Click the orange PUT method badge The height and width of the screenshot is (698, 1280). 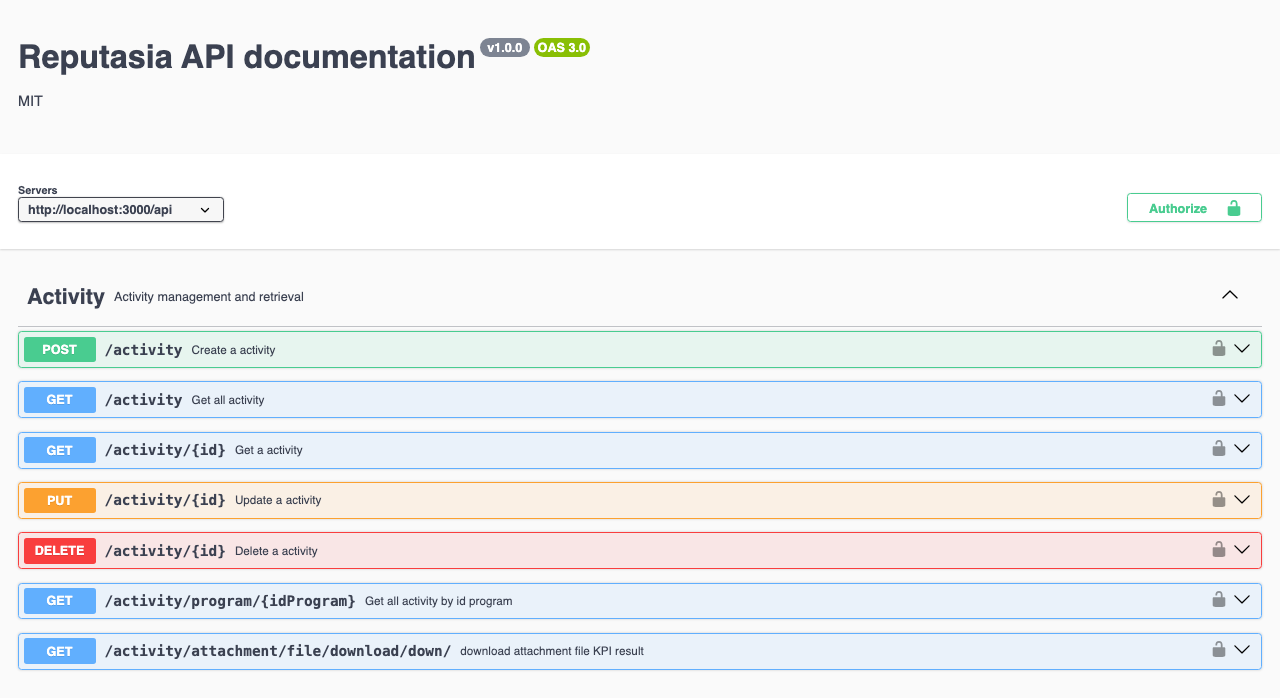coord(60,500)
